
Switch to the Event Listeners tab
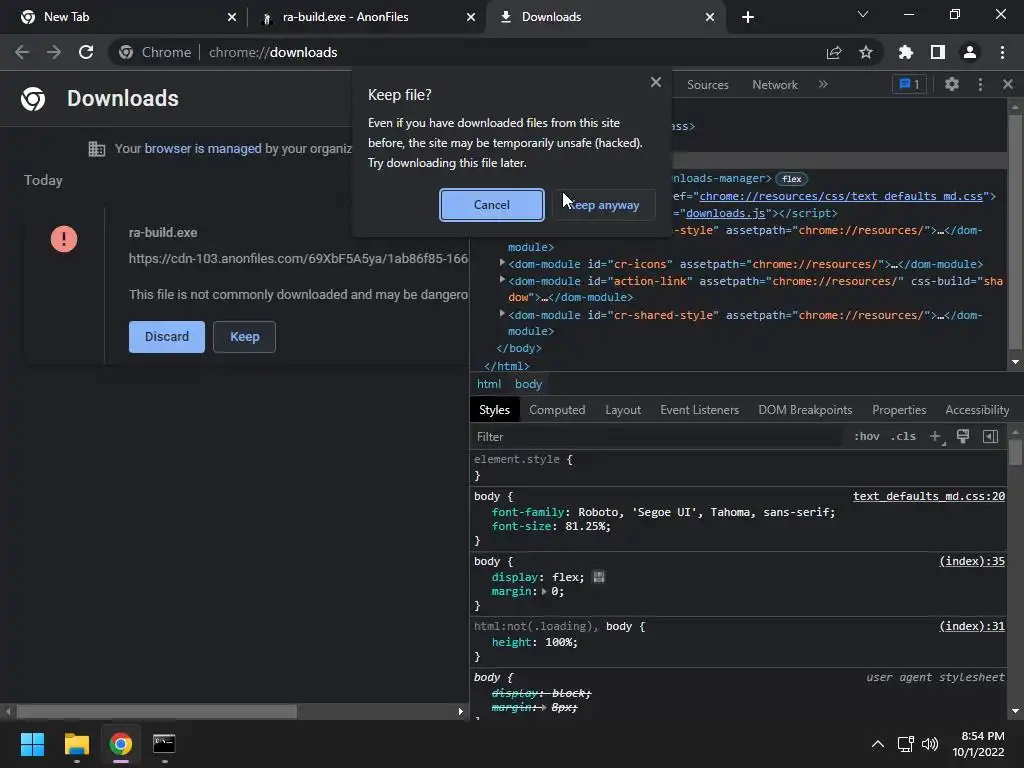click(699, 410)
